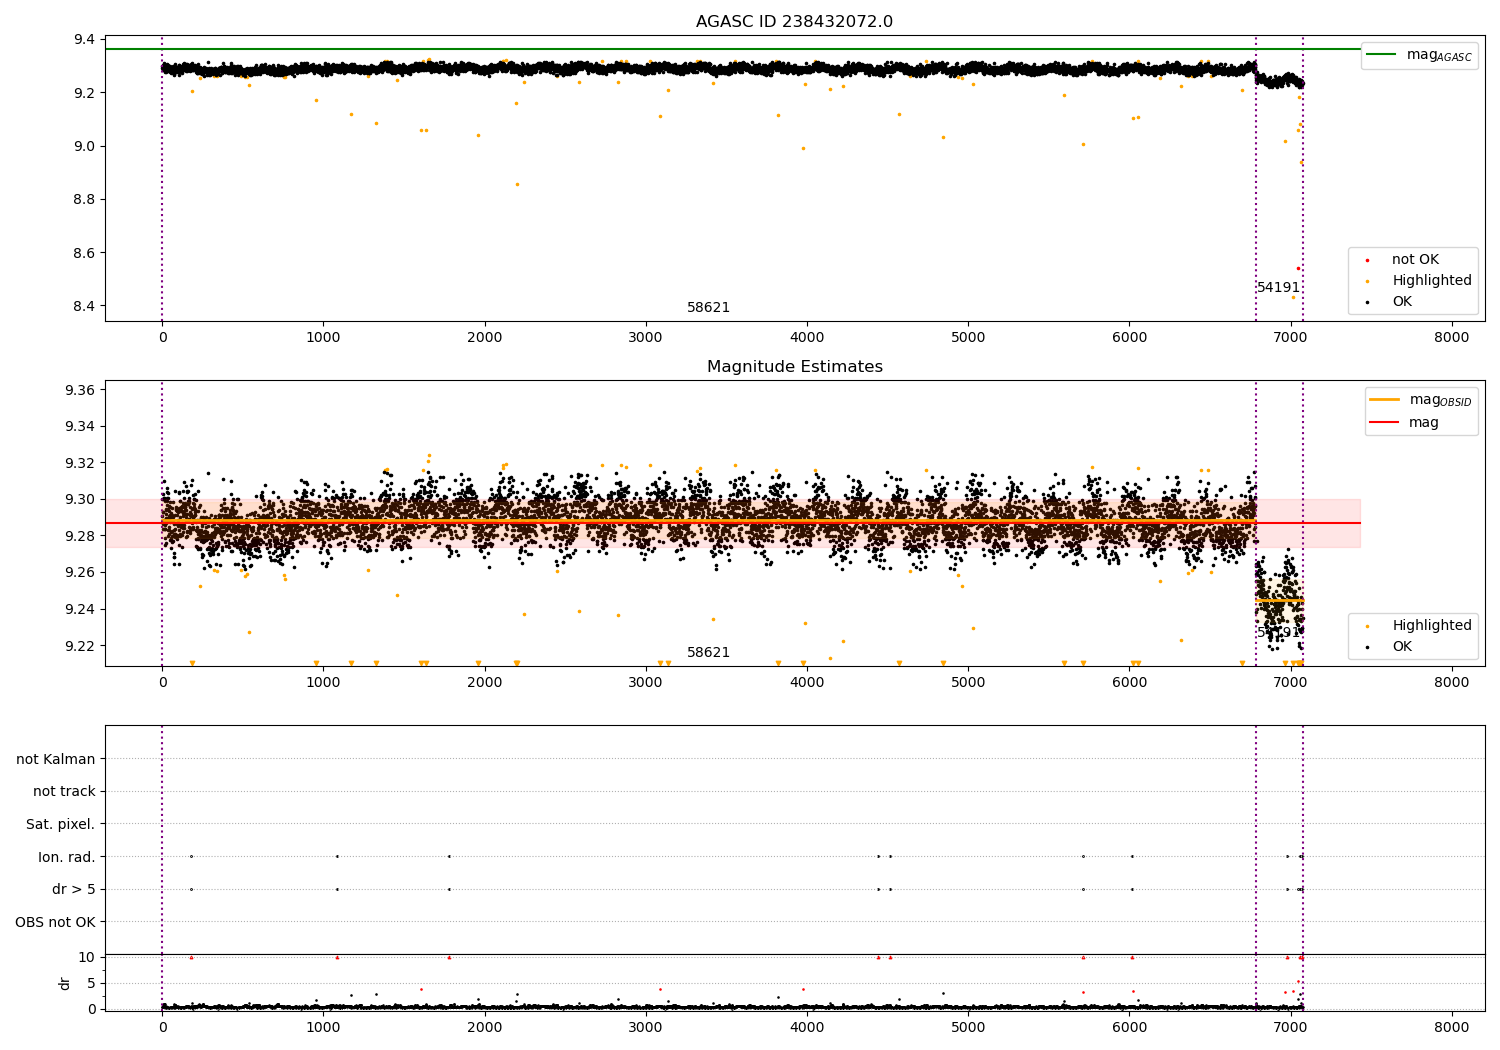1500x1050 pixels.
Task: Click 'OK' entry in the top plot legend
Action: (1402, 302)
